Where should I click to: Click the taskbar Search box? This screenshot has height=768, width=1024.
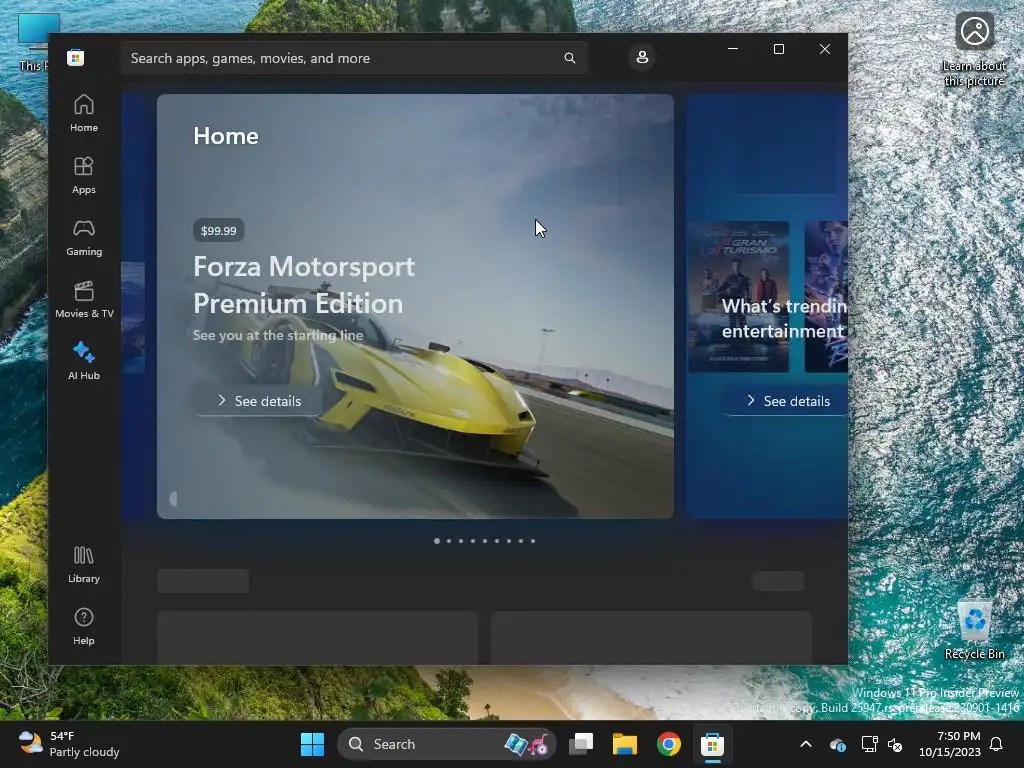446,744
